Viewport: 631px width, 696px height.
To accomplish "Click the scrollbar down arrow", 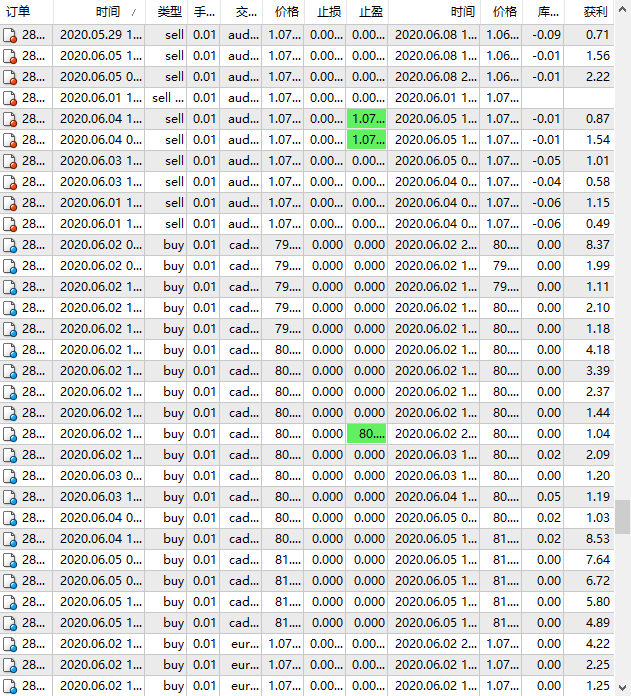I will (623, 687).
